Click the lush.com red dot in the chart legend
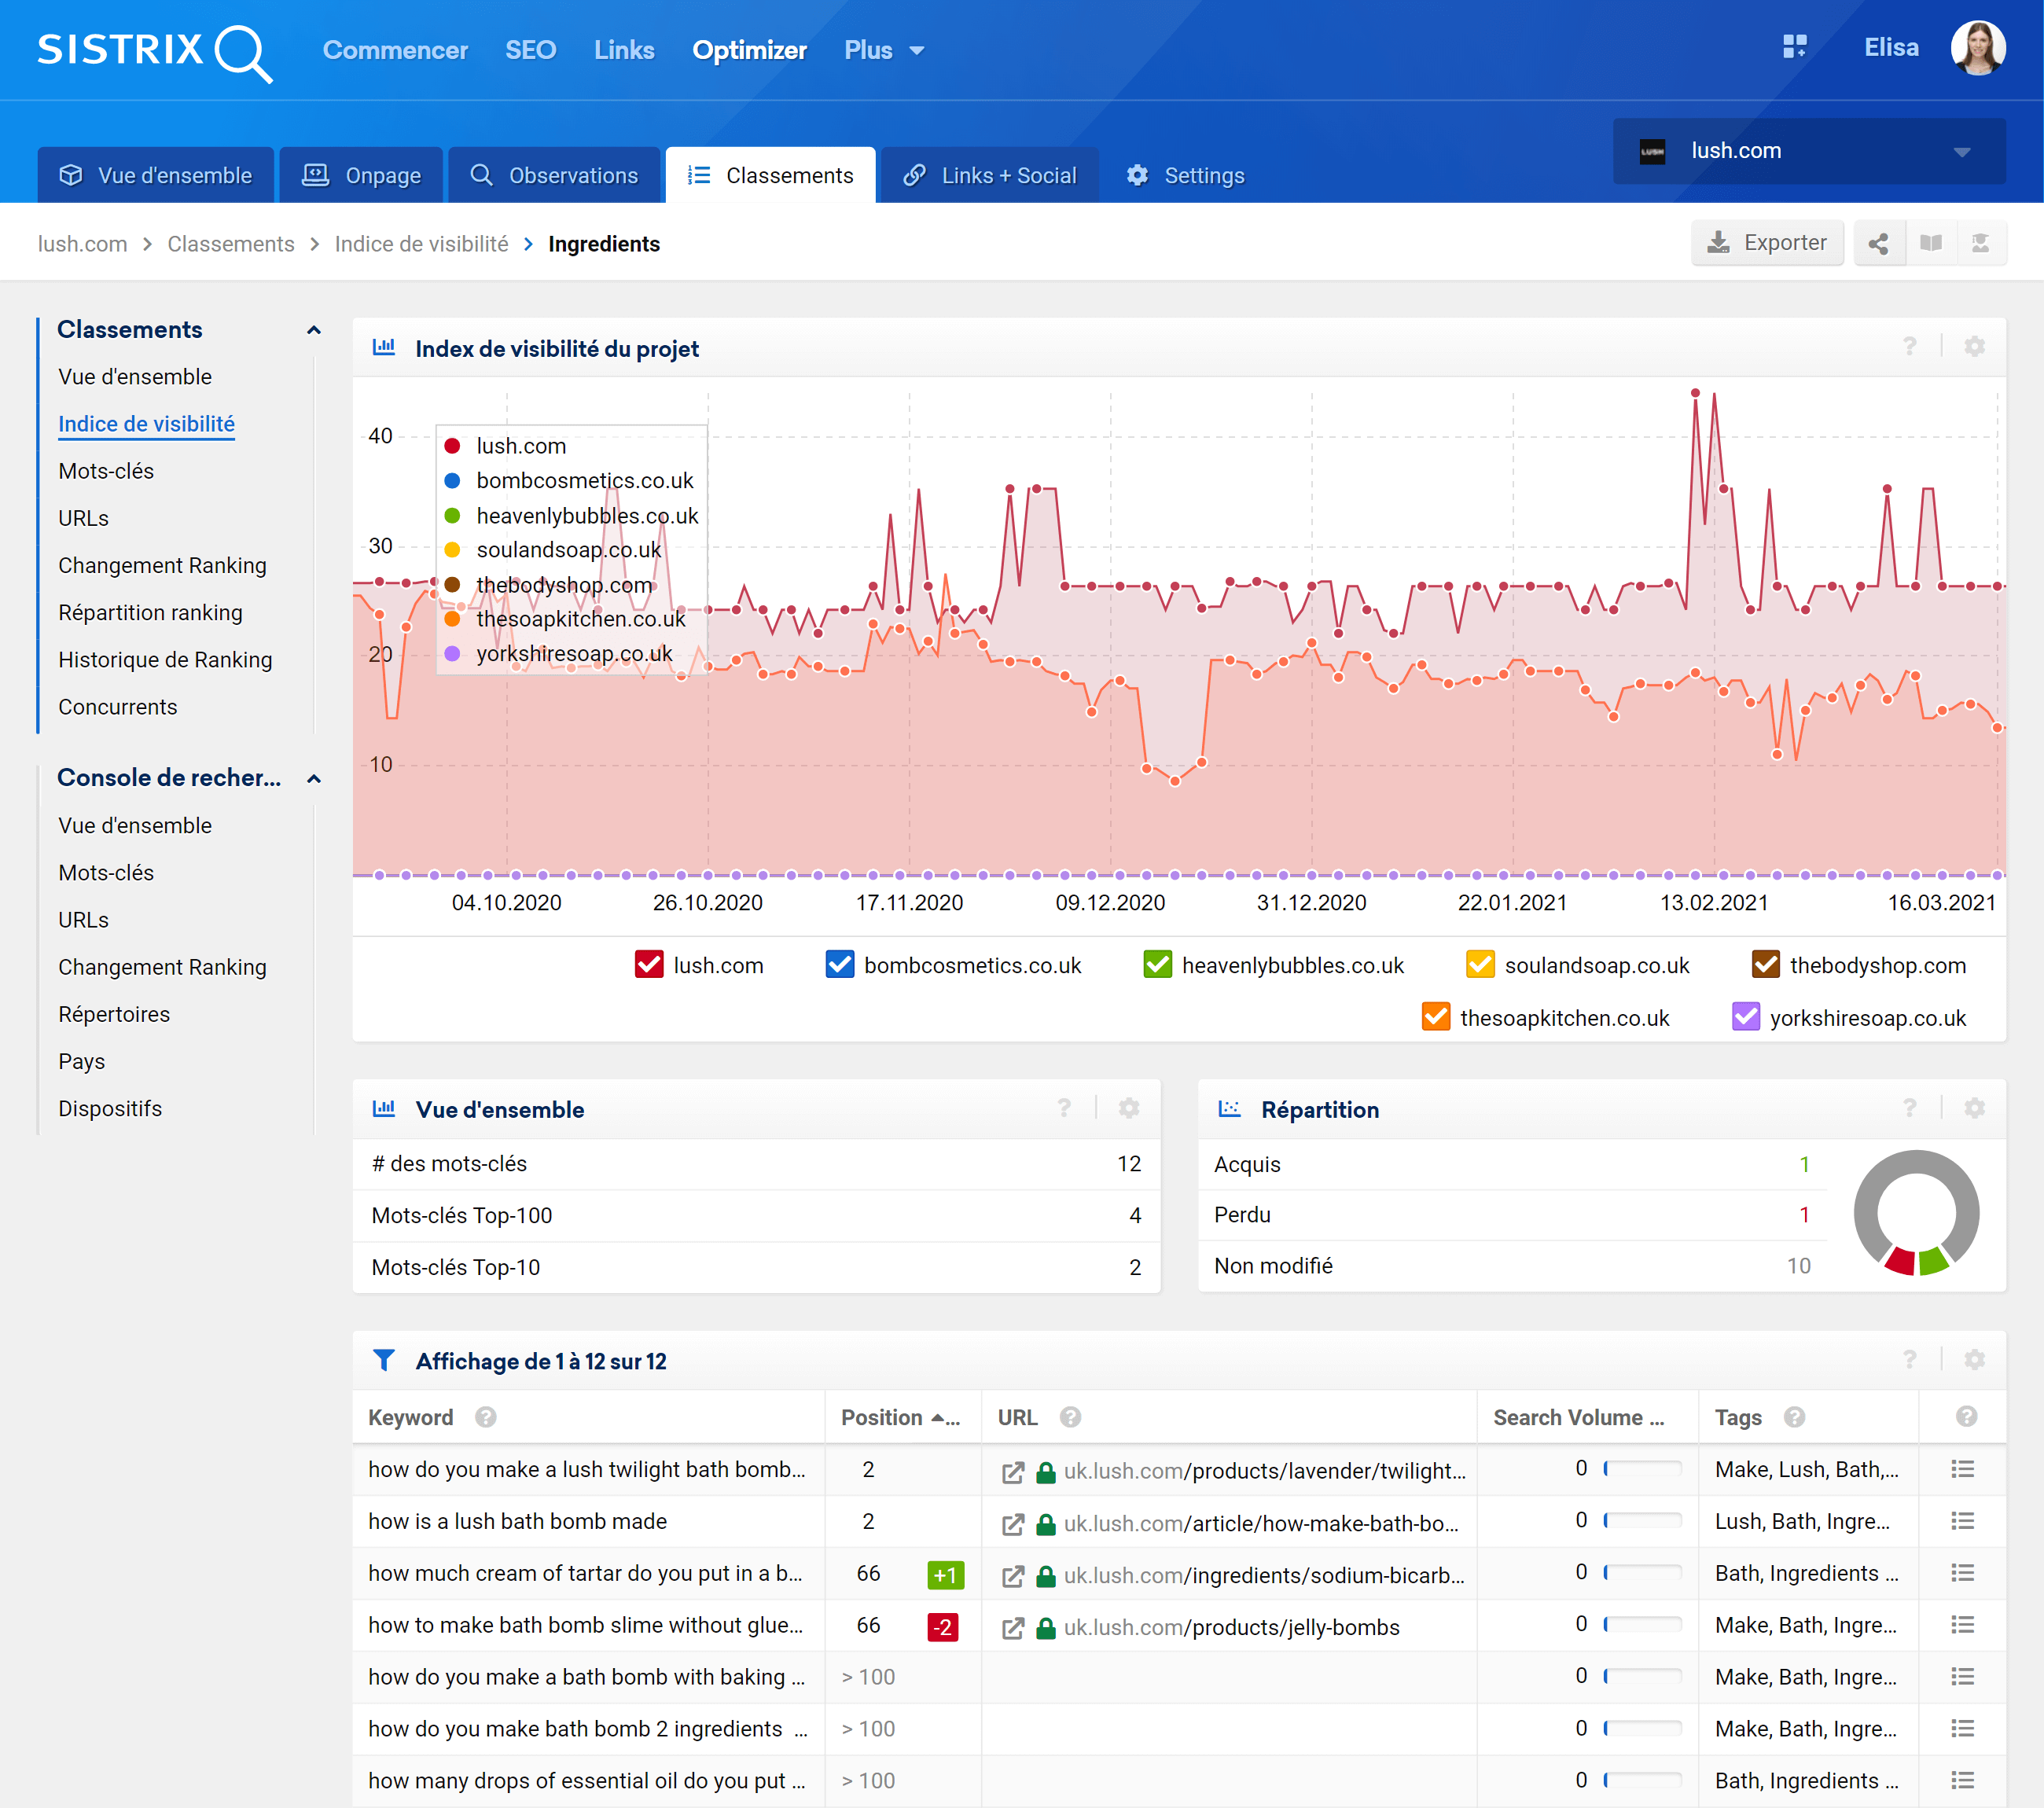This screenshot has width=2044, height=1808. coord(452,446)
